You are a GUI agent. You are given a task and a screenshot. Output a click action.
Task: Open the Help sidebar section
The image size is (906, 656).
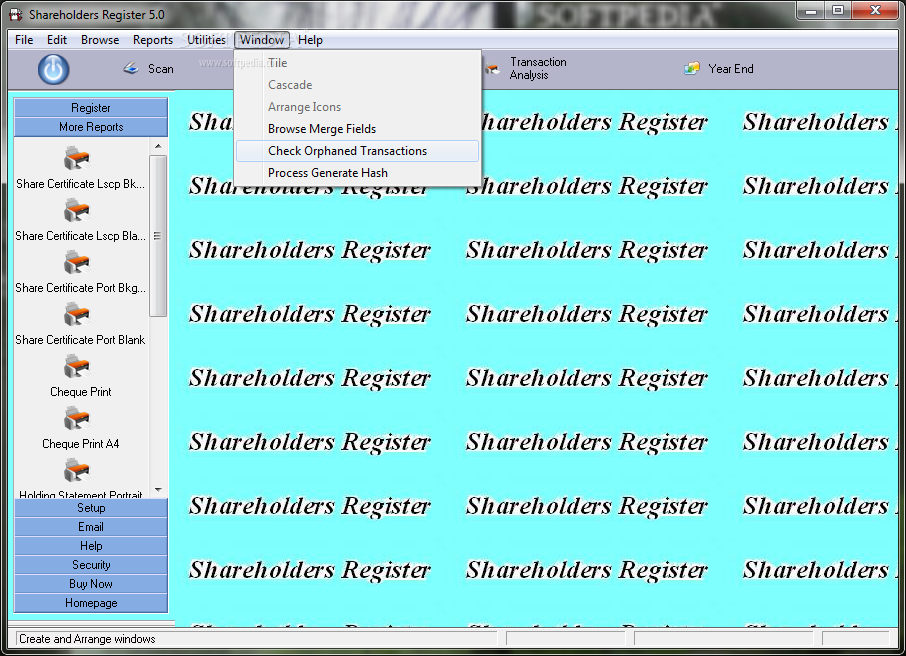[91, 546]
